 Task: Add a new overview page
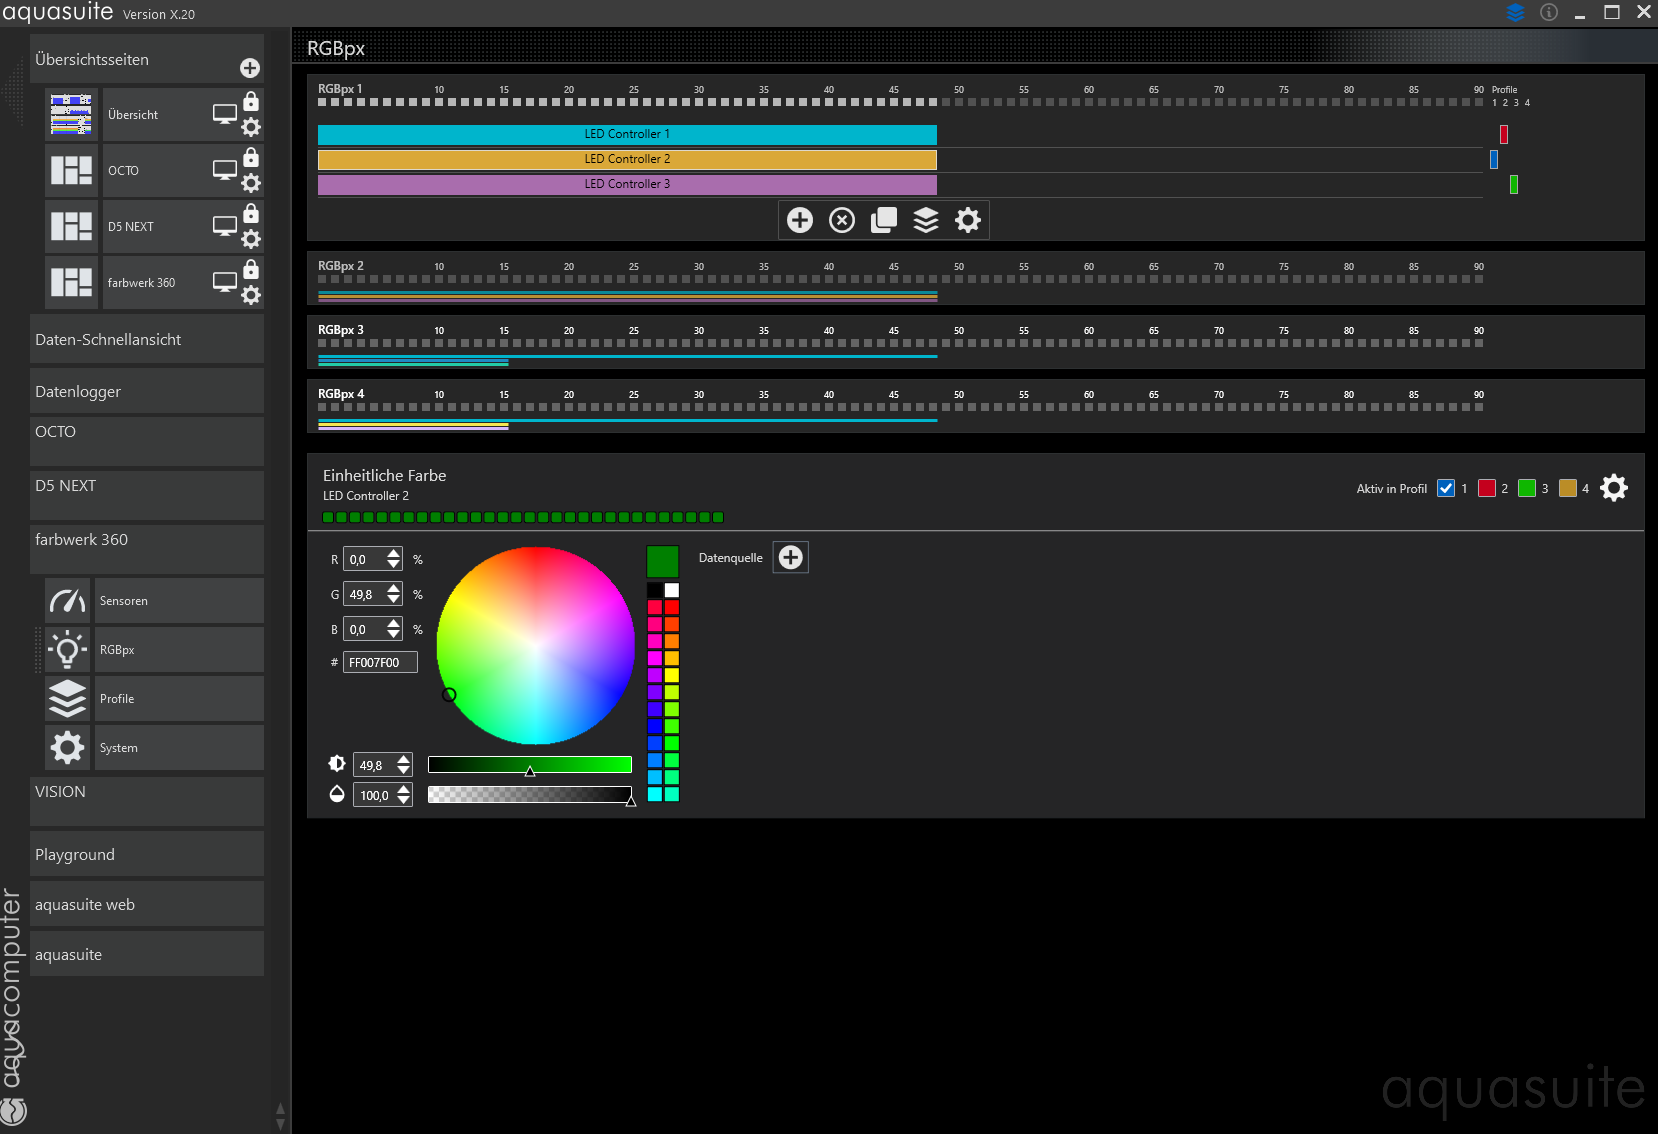[x=250, y=68]
